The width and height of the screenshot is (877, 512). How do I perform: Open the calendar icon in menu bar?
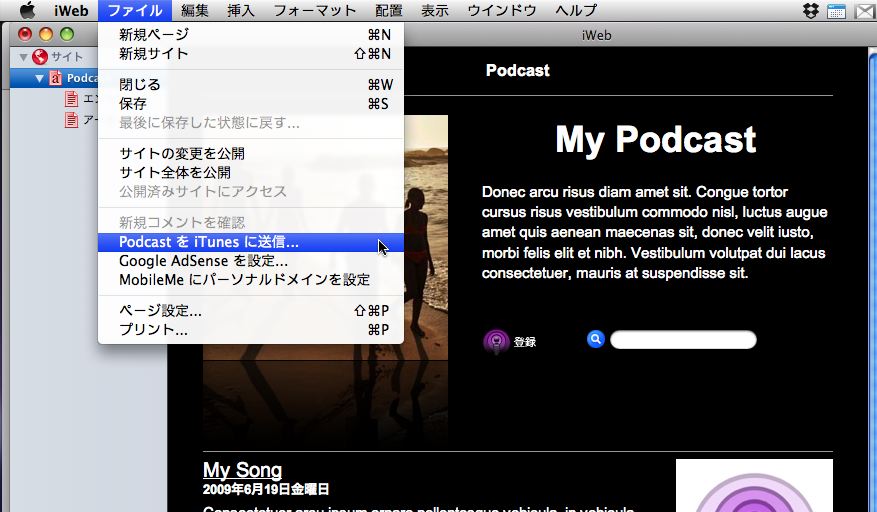point(836,11)
